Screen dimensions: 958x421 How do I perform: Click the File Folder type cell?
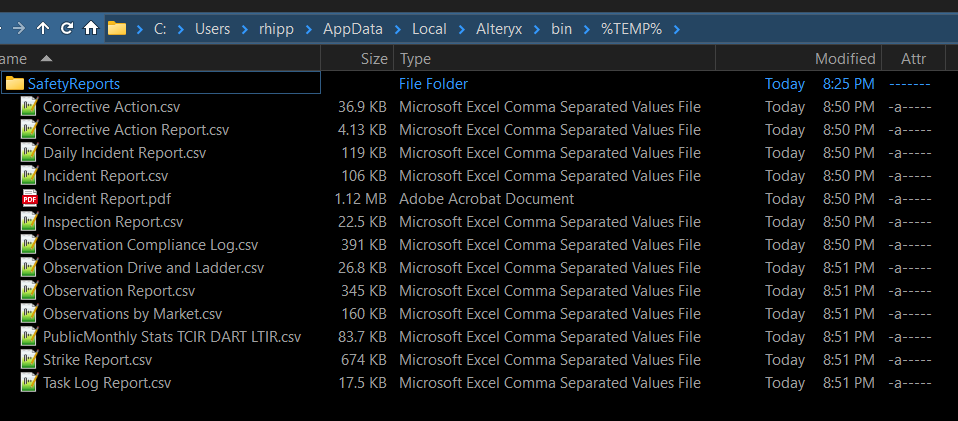click(434, 84)
